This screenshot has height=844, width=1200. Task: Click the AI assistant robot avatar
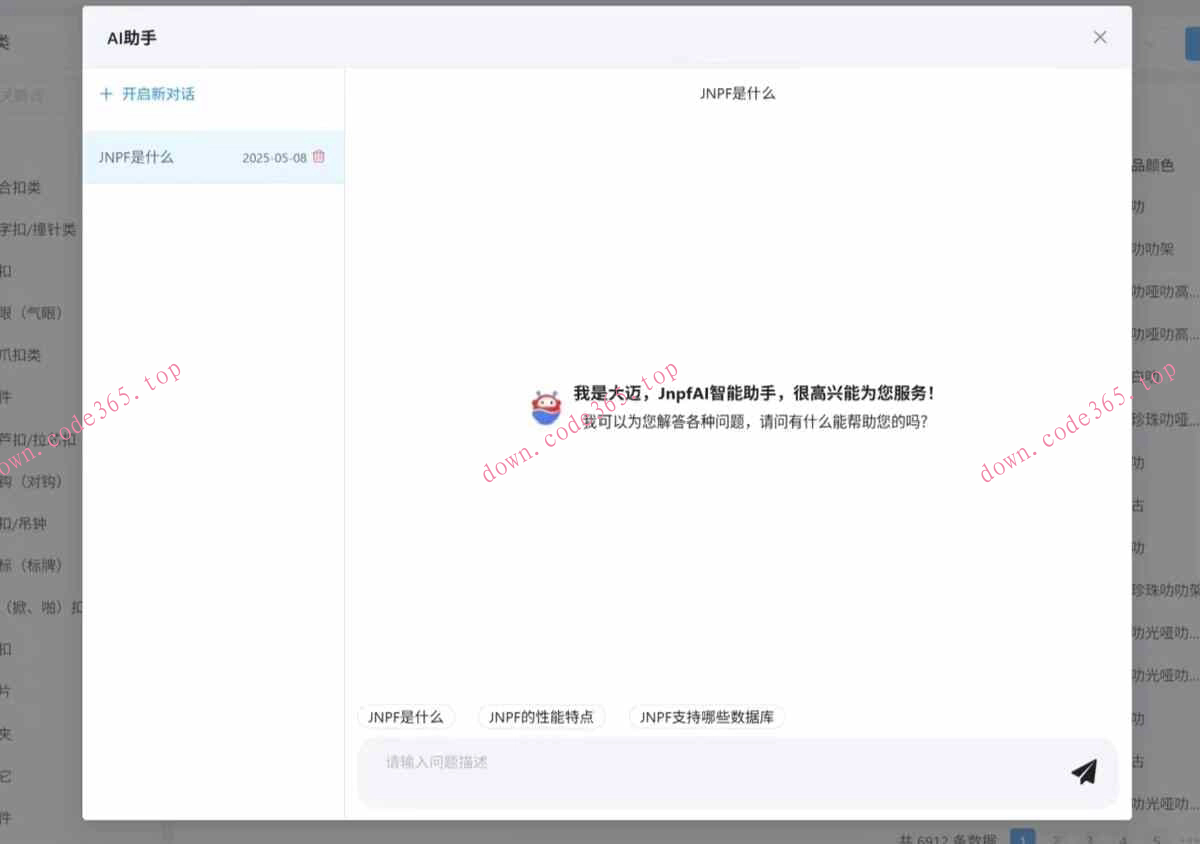(544, 405)
